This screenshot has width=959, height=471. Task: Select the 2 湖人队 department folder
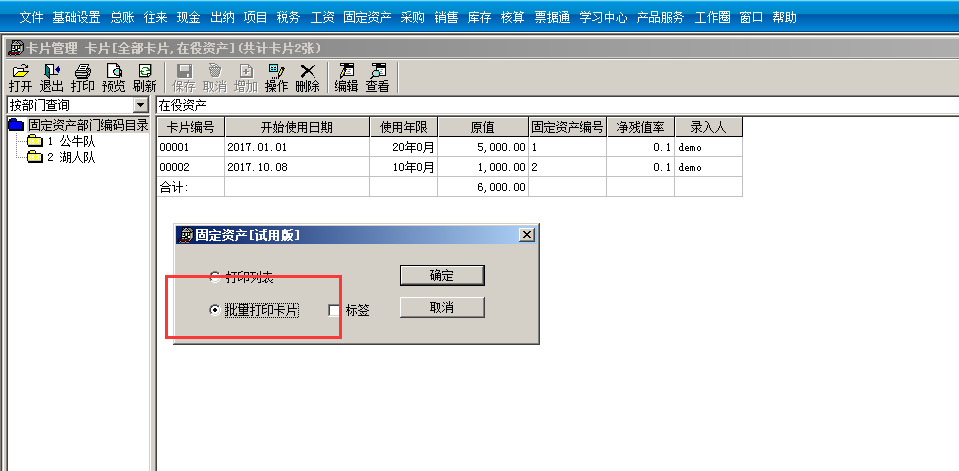click(x=70, y=157)
